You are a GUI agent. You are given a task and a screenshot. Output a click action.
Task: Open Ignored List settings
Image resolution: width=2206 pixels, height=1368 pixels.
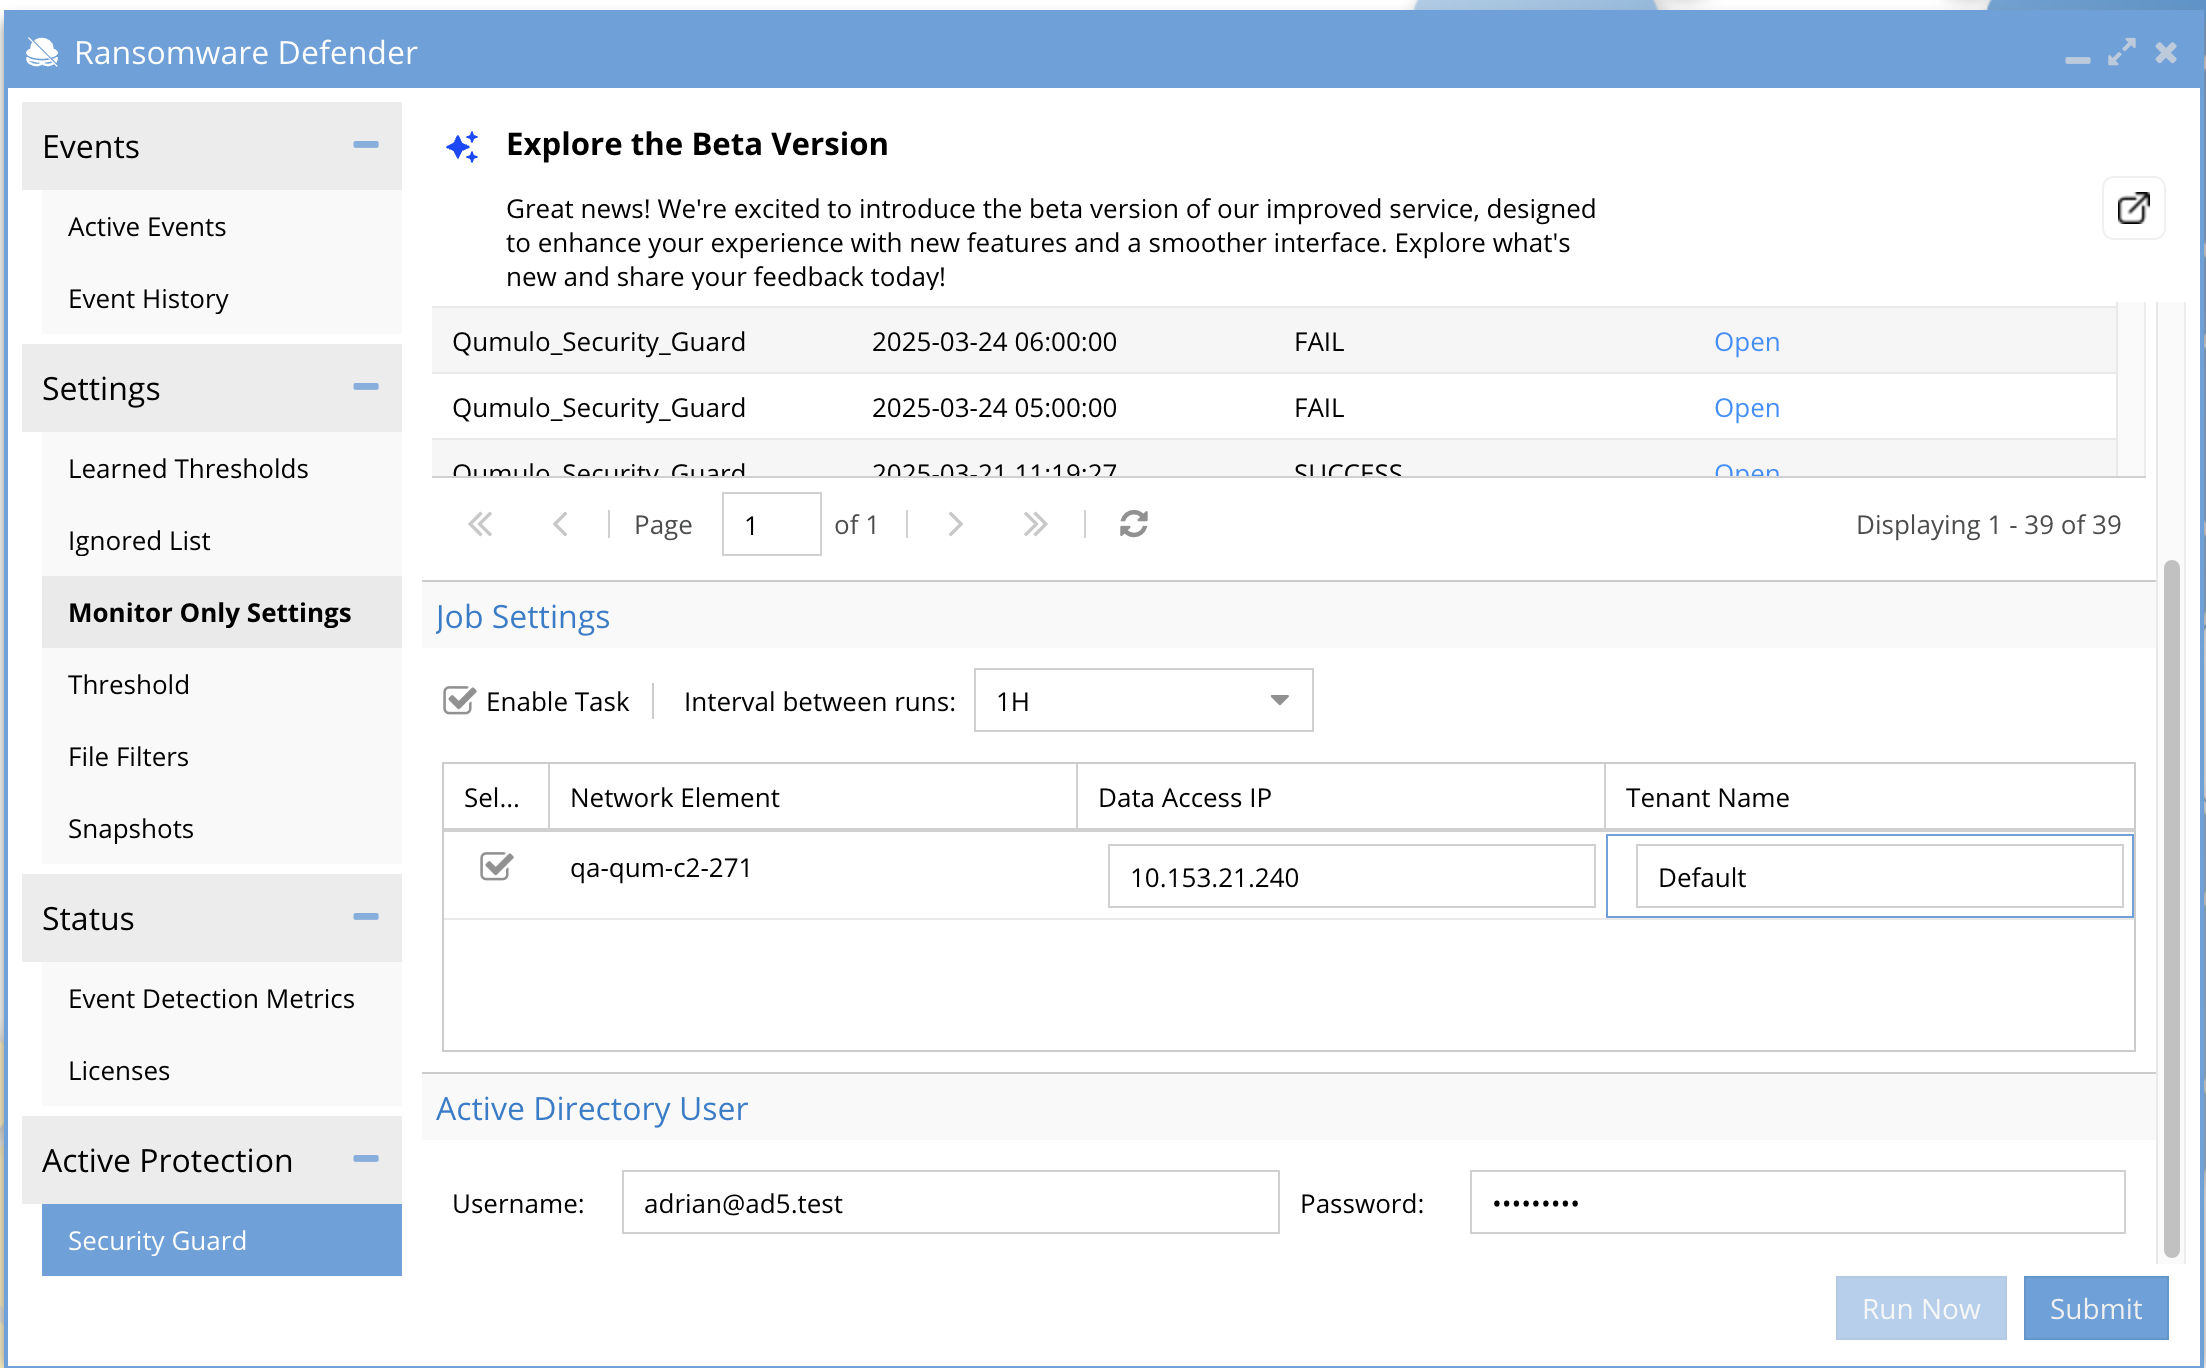(x=222, y=541)
